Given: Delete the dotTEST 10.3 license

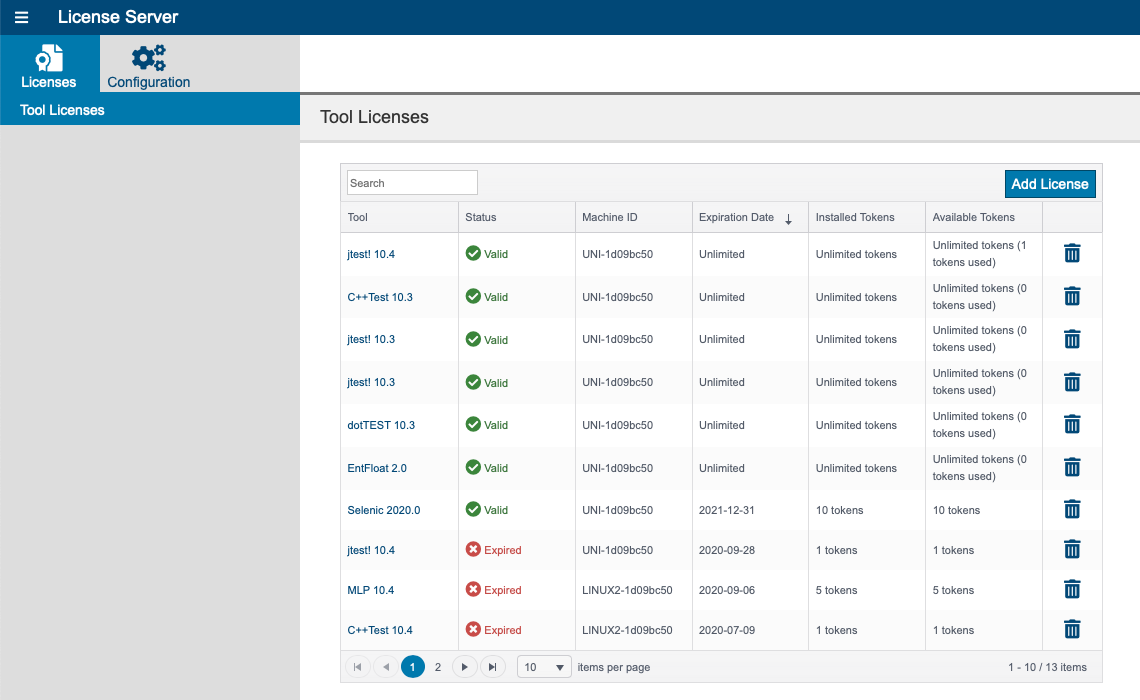Looking at the screenshot, I should (x=1072, y=425).
